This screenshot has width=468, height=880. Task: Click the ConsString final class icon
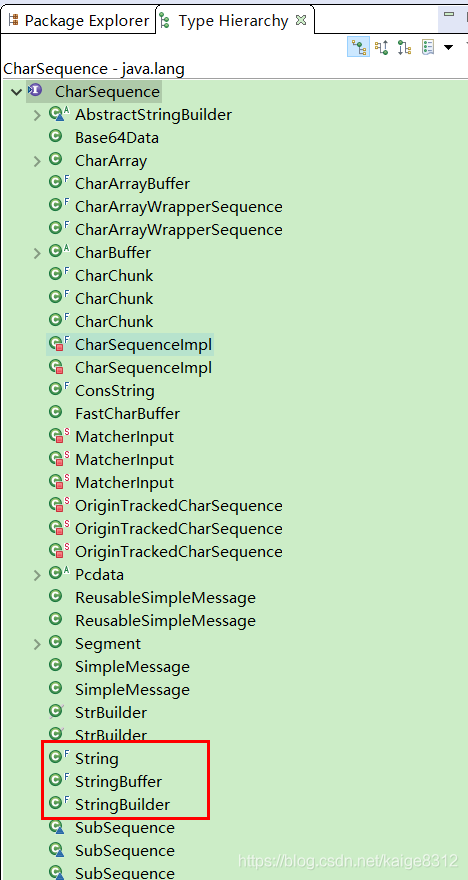57,389
